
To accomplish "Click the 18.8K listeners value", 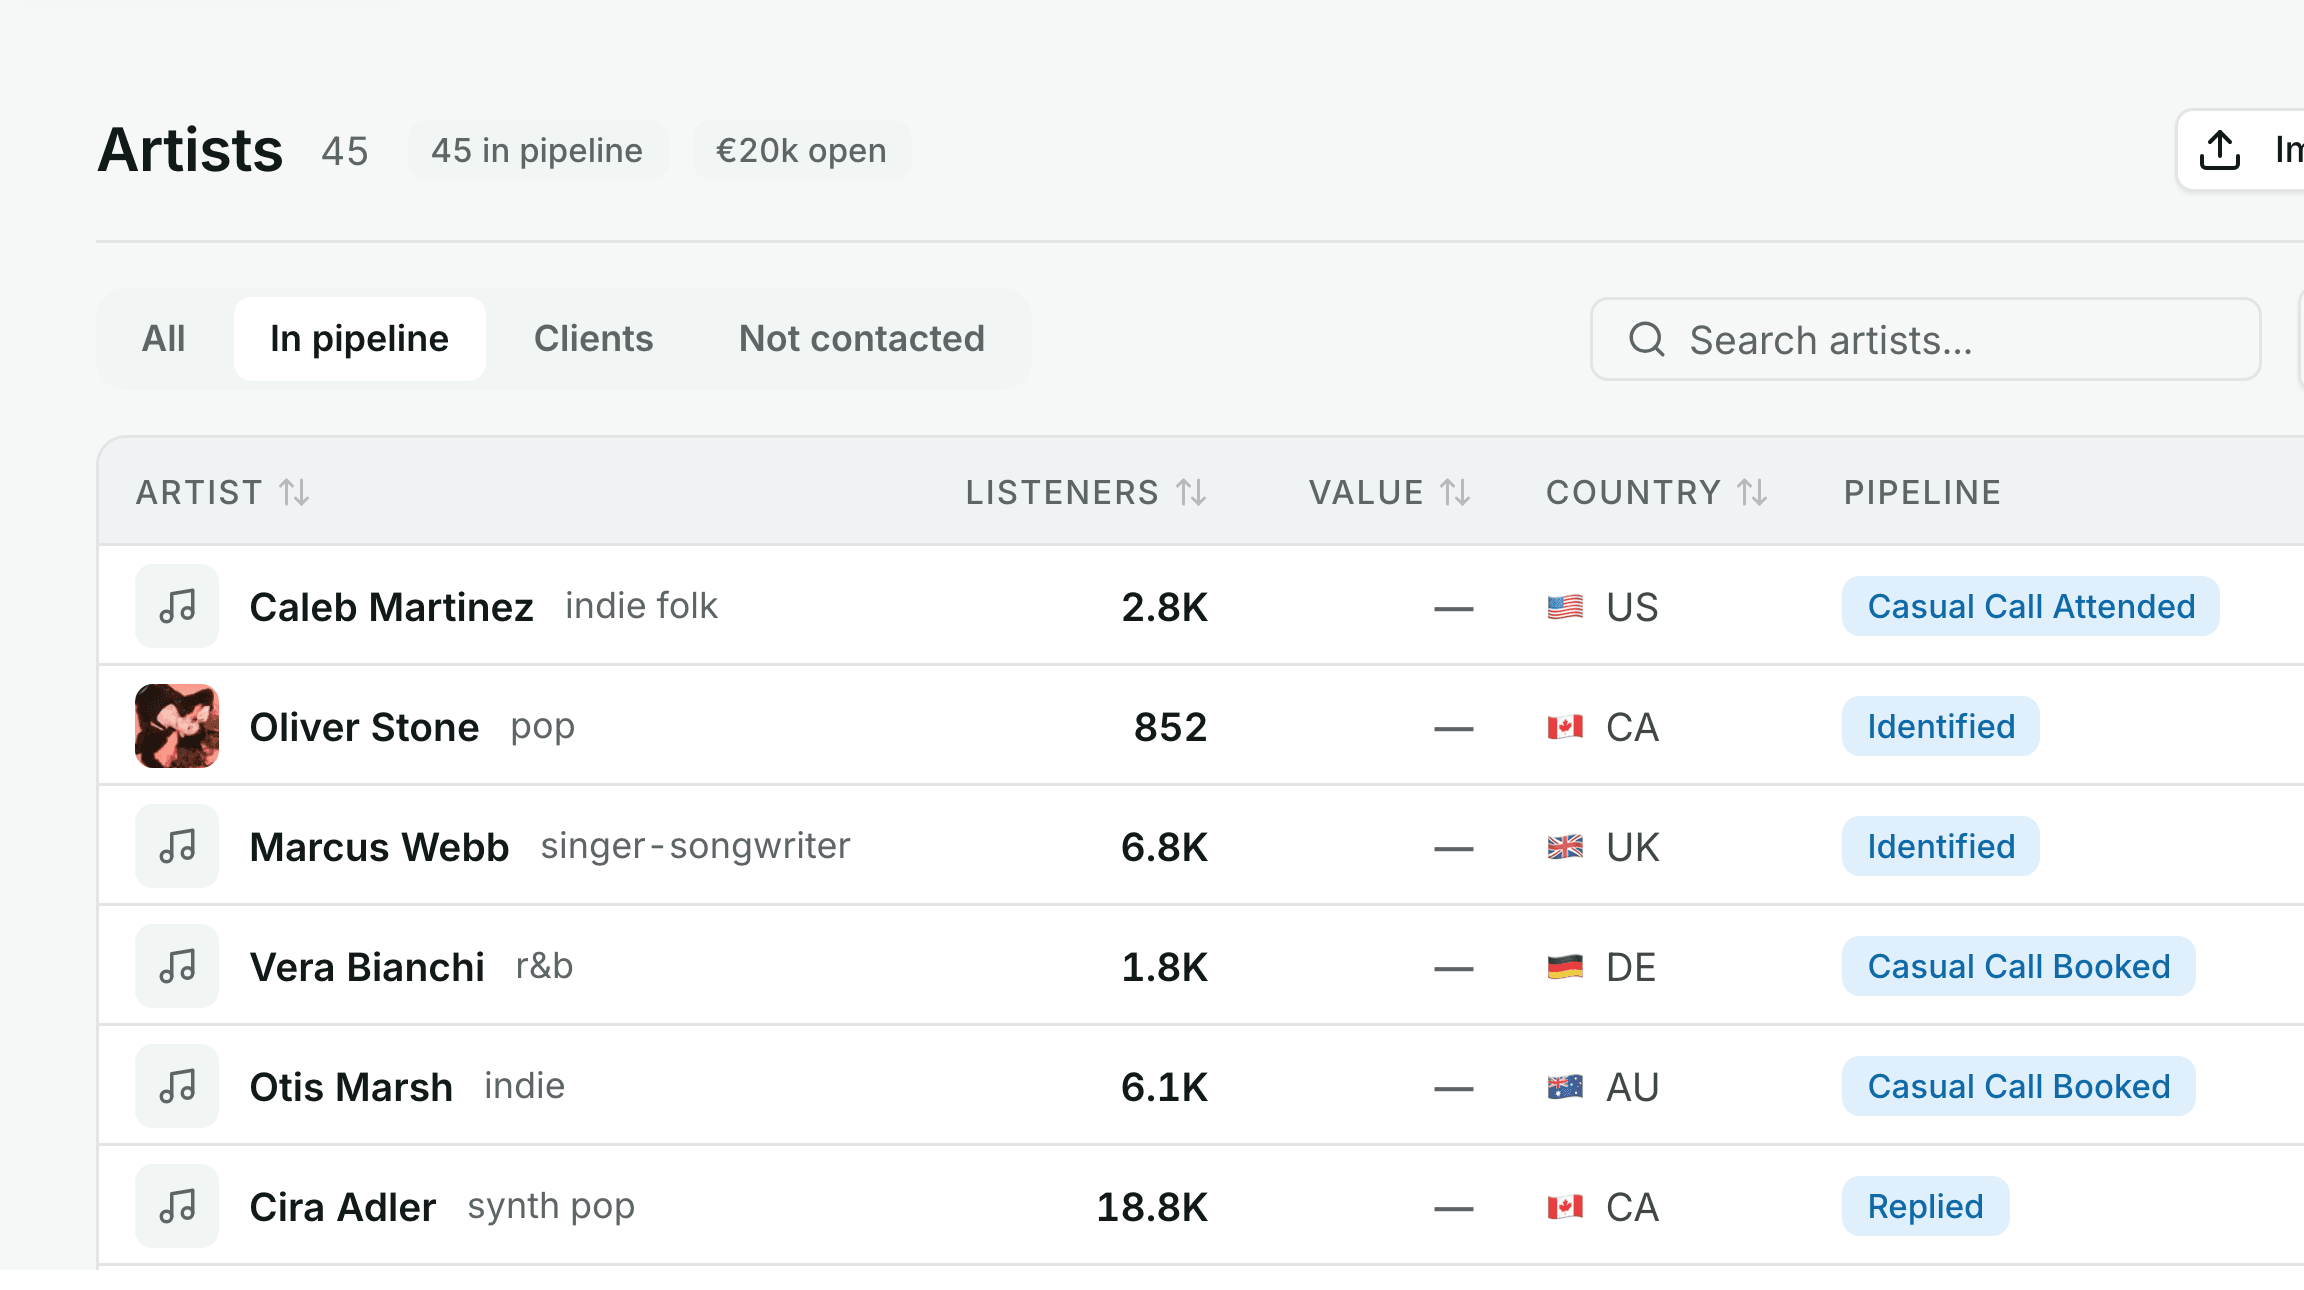I will (x=1152, y=1207).
